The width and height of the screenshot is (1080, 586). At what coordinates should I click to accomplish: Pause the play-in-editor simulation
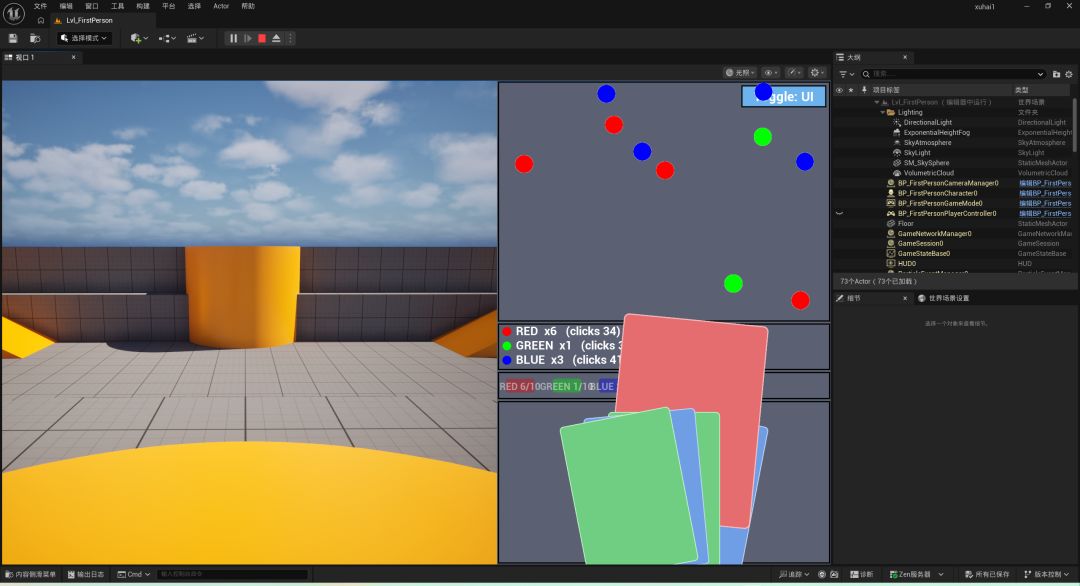tap(233, 39)
